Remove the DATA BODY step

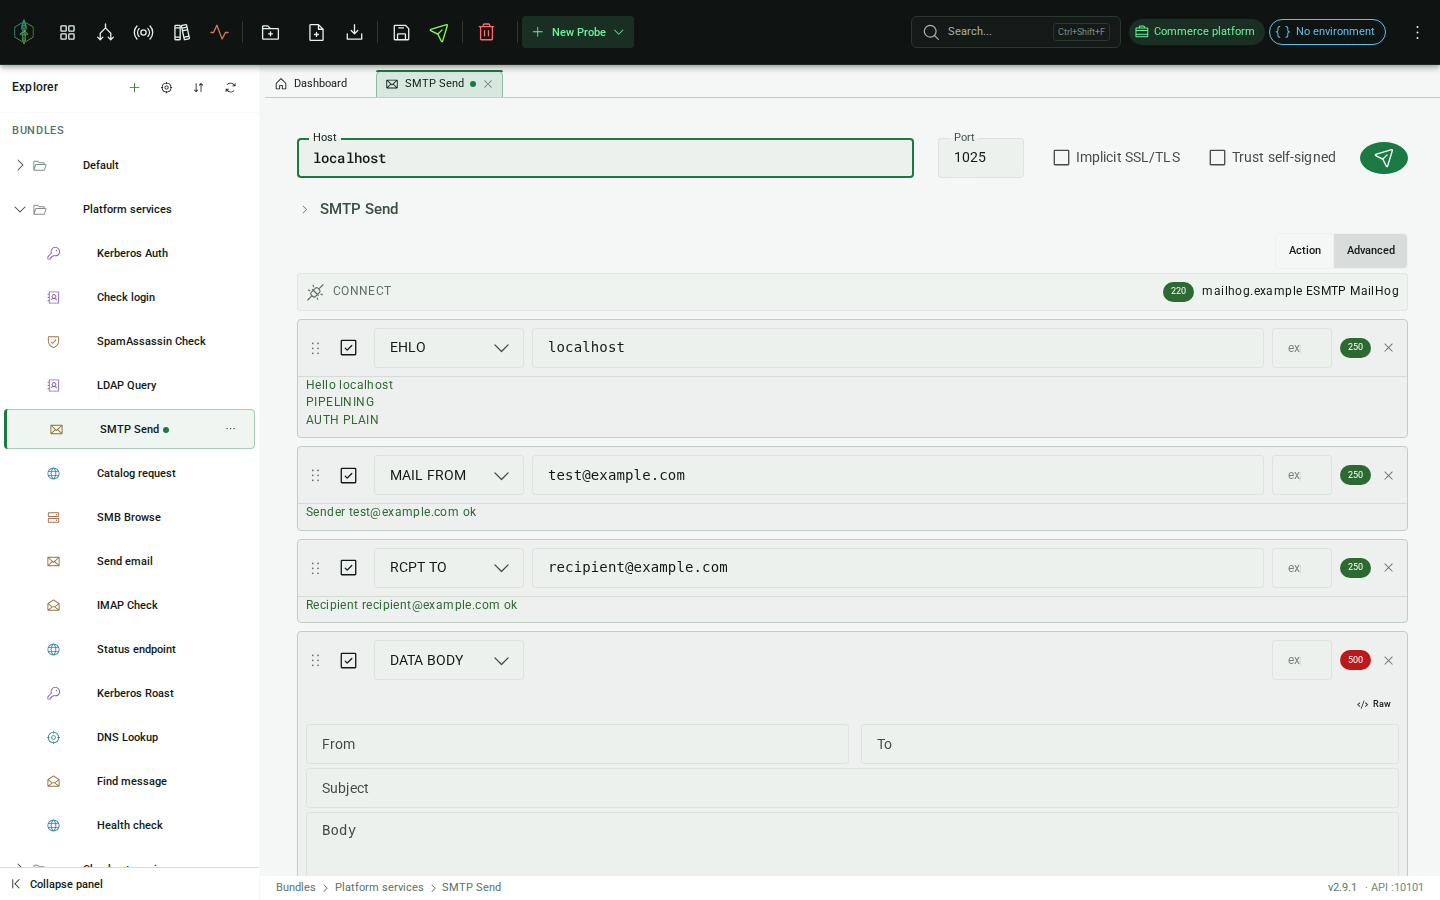1388,660
